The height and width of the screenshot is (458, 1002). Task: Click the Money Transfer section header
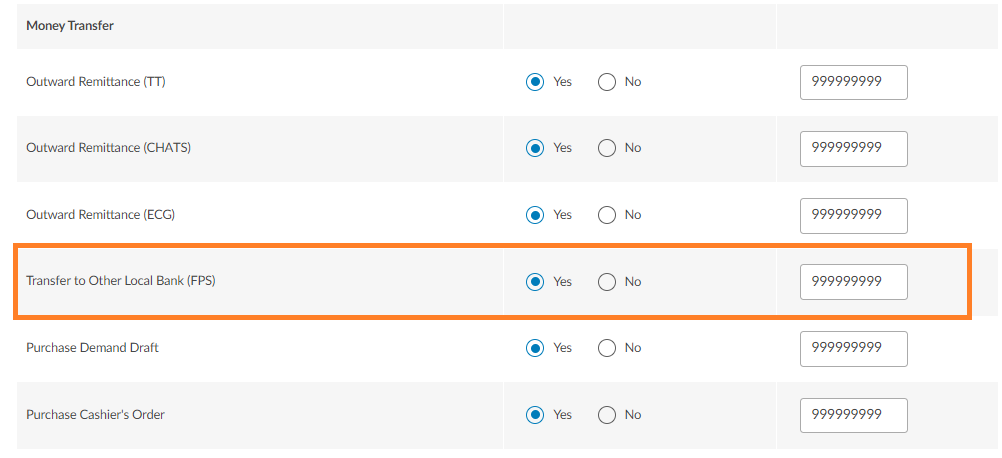pyautogui.click(x=70, y=26)
